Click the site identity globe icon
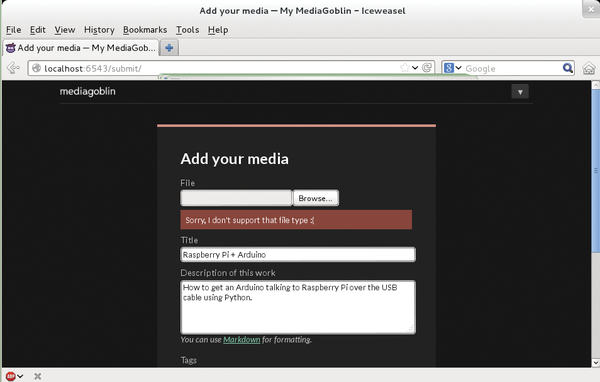Viewport: 600px width, 382px height. click(36, 68)
